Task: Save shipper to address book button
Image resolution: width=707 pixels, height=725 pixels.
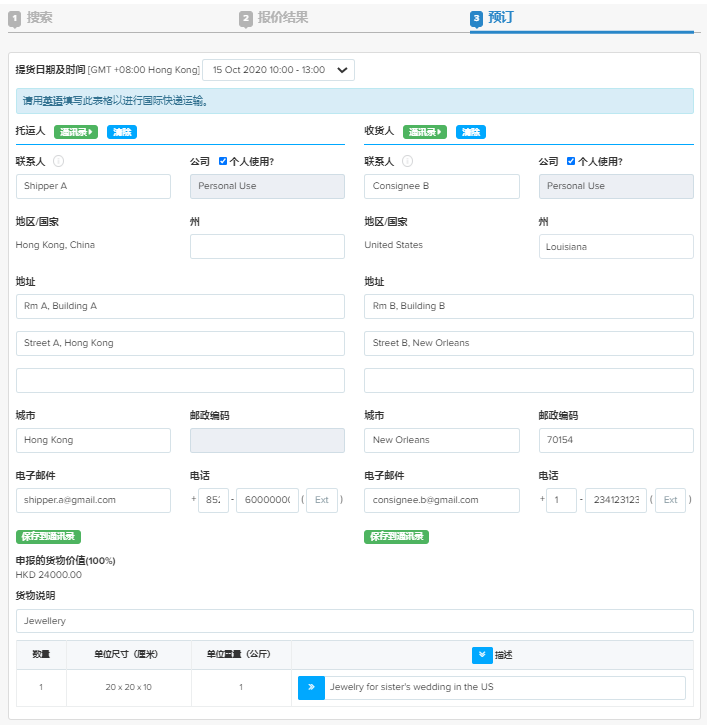Action: click(49, 536)
